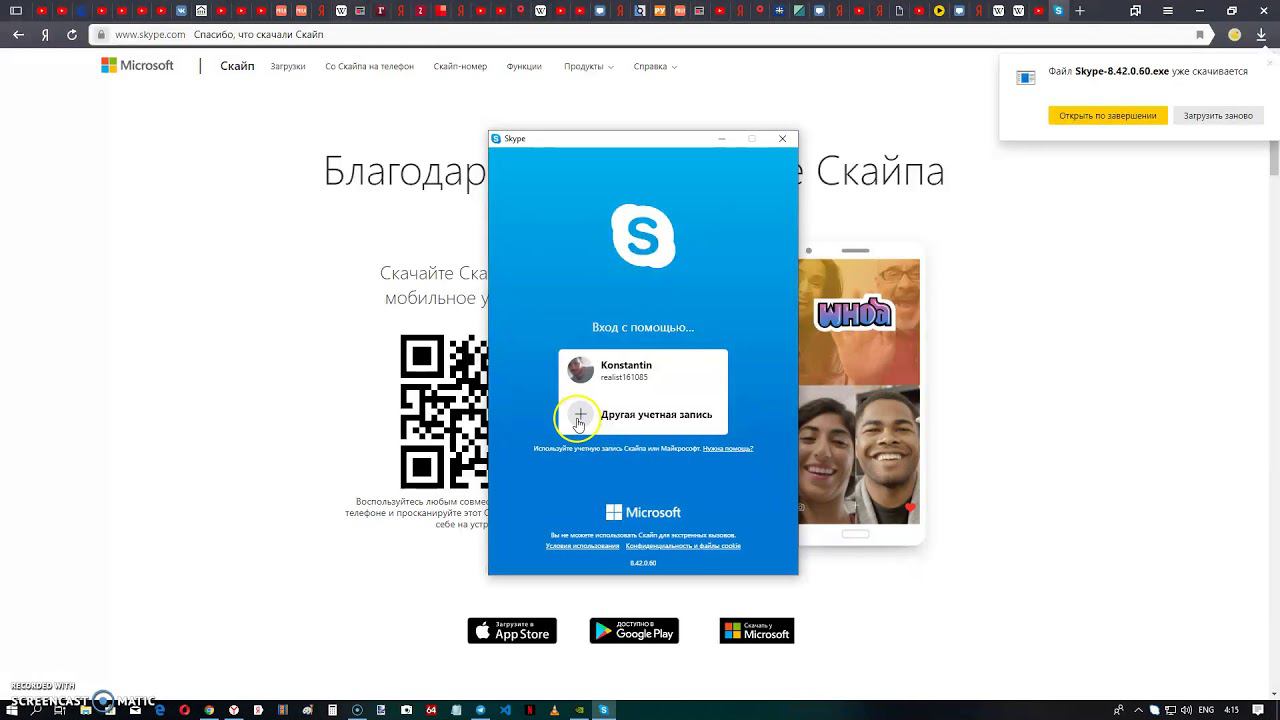The width and height of the screenshot is (1280, 720).
Task: Click the phone screenshot image on the page
Action: [860, 392]
